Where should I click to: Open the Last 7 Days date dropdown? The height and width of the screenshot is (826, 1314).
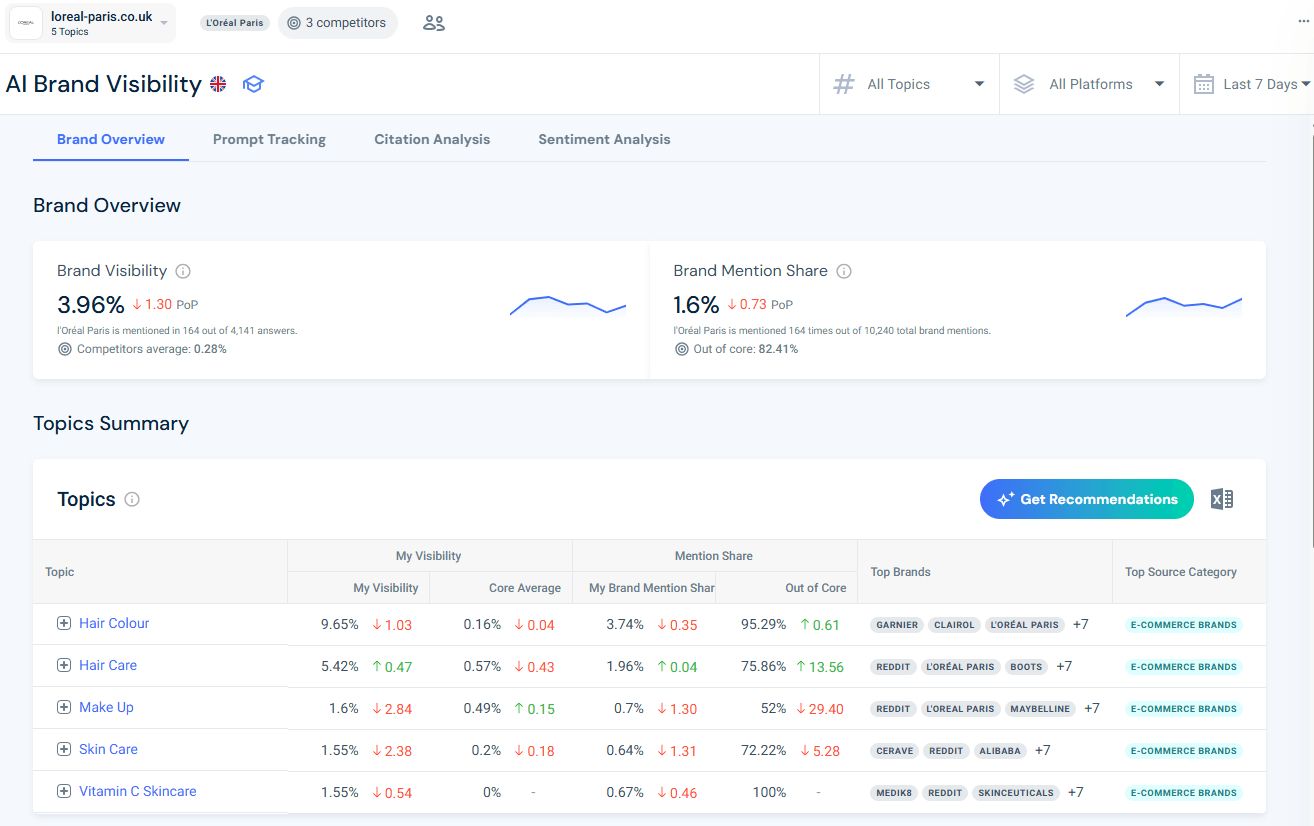click(x=1252, y=84)
